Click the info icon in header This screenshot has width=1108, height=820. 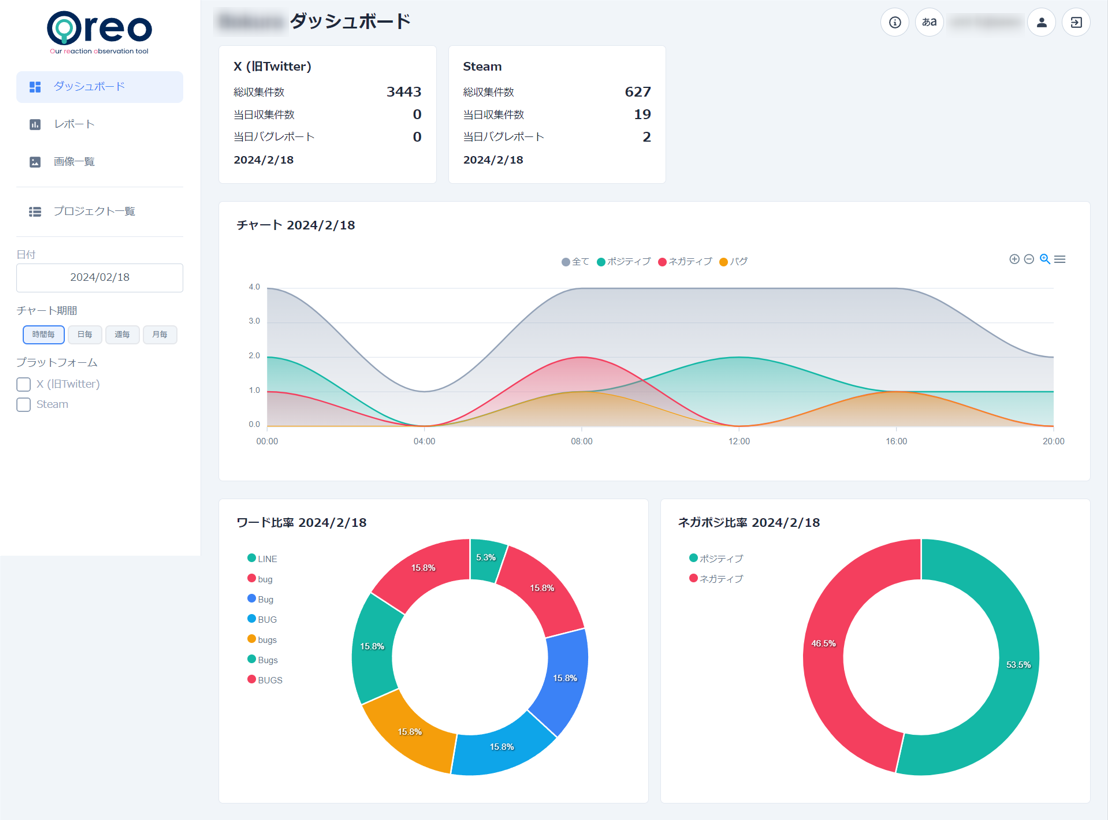[x=894, y=22]
